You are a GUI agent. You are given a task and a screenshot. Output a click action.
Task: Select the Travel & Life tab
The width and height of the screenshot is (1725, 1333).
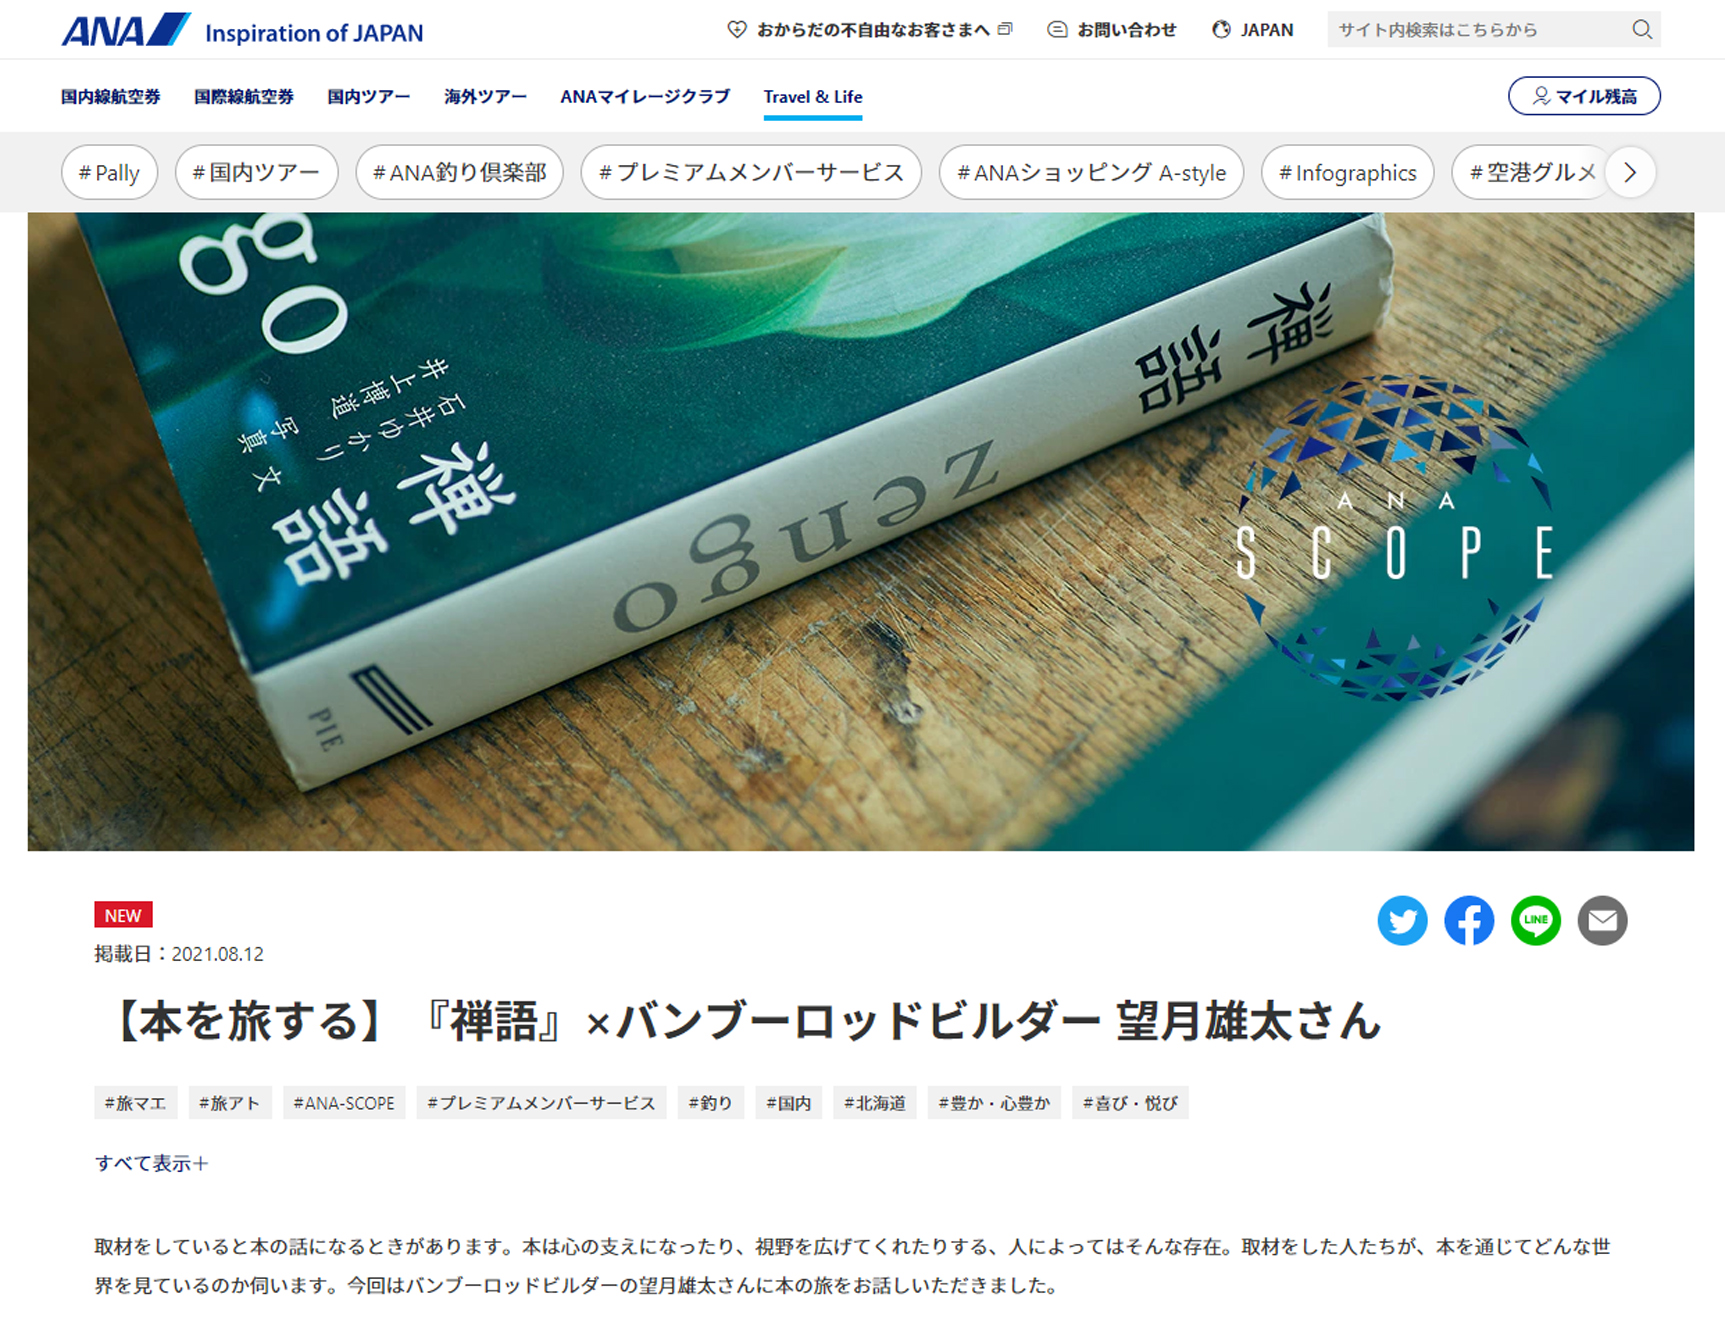click(x=813, y=97)
